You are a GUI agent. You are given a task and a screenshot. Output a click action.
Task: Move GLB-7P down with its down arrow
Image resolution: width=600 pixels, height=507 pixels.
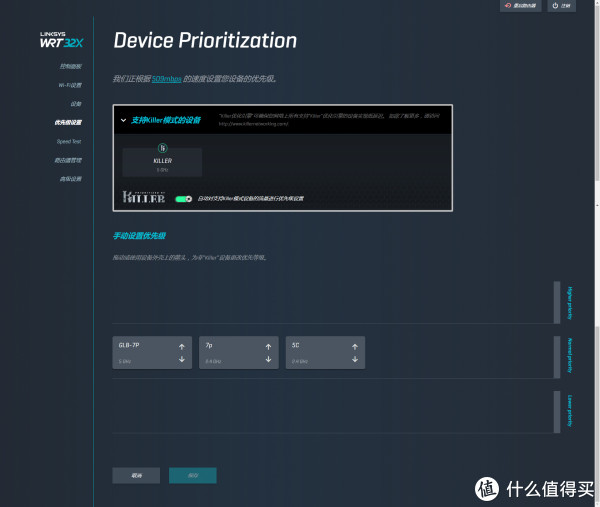tap(182, 359)
